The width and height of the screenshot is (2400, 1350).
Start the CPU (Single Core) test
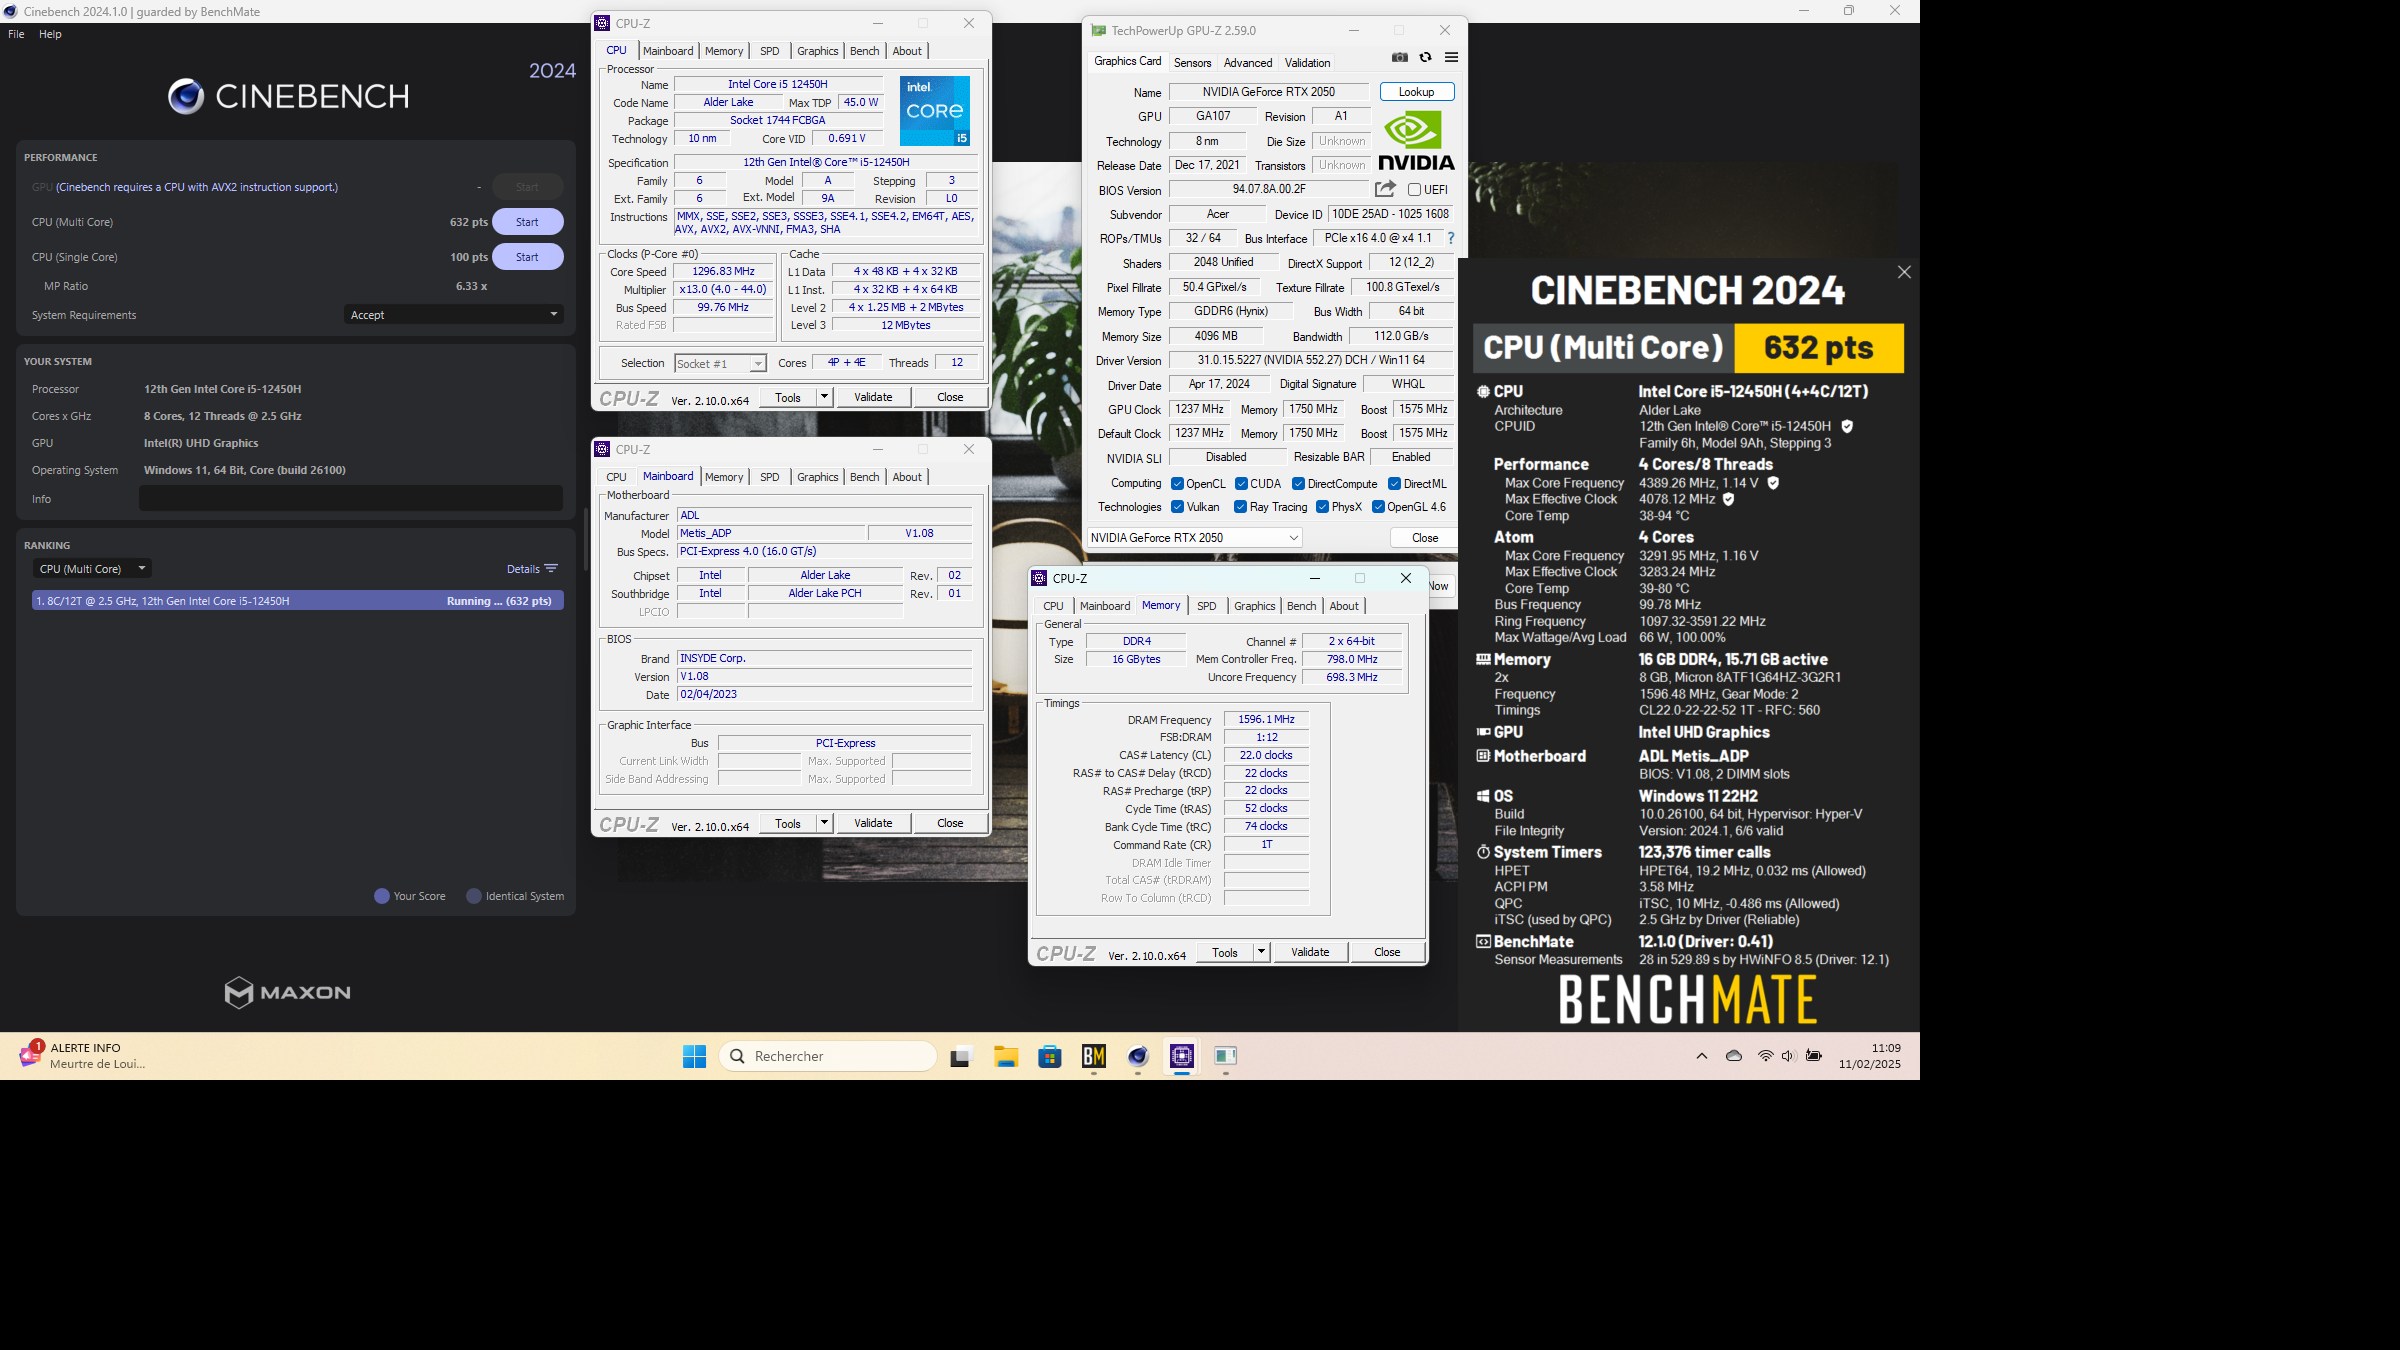coord(527,257)
